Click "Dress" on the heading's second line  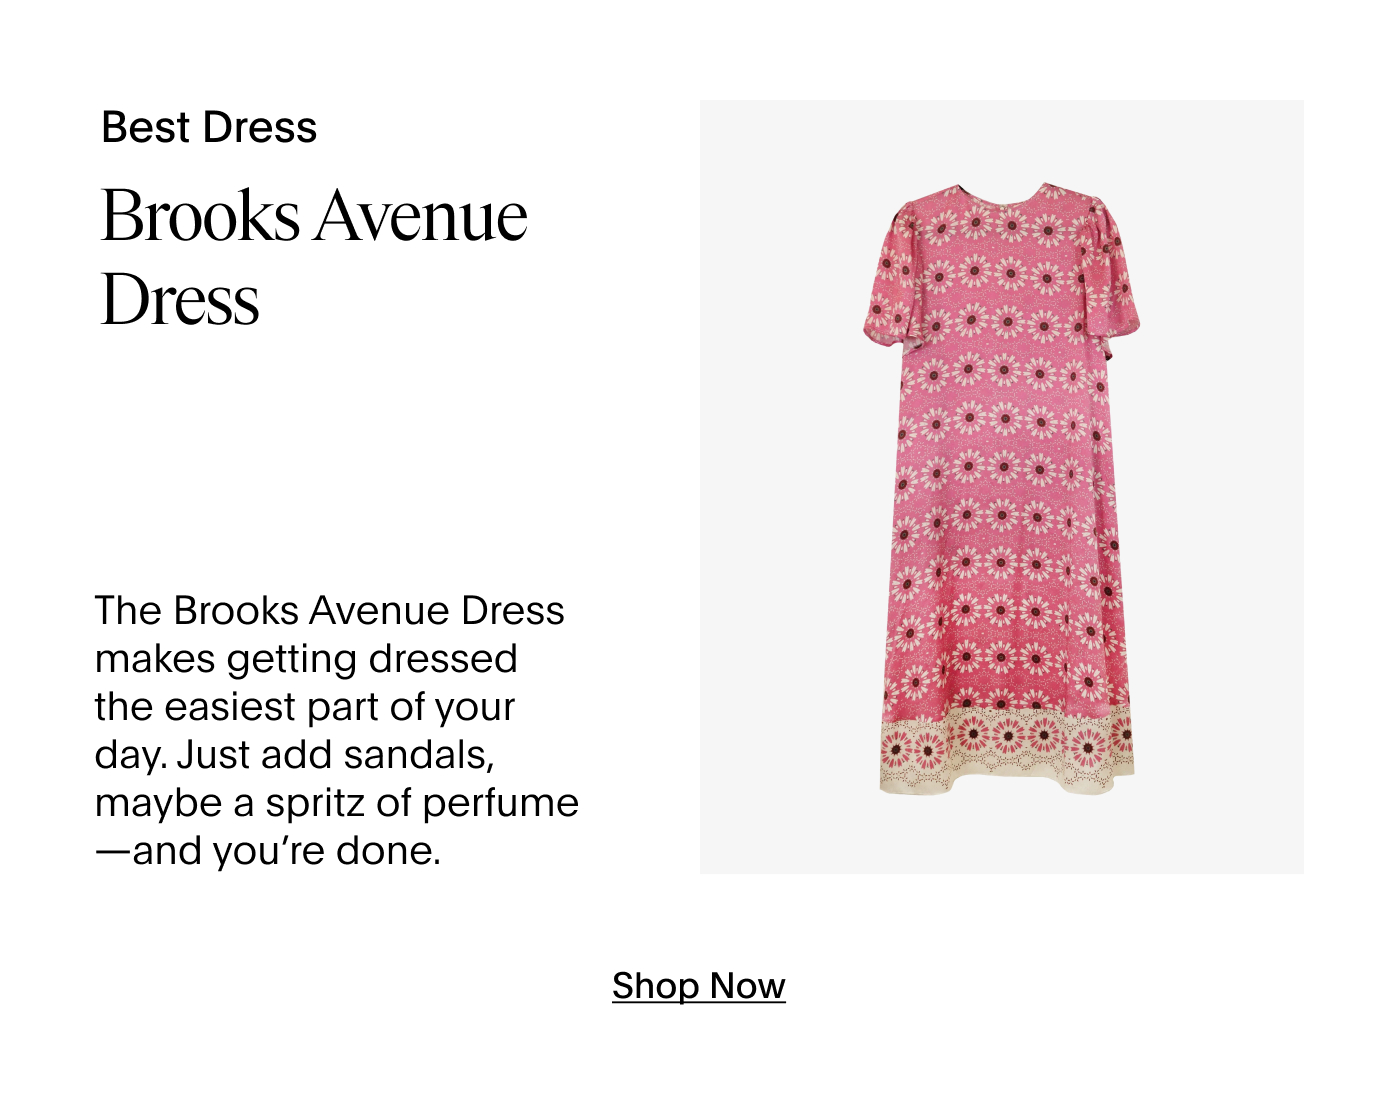pos(181,300)
